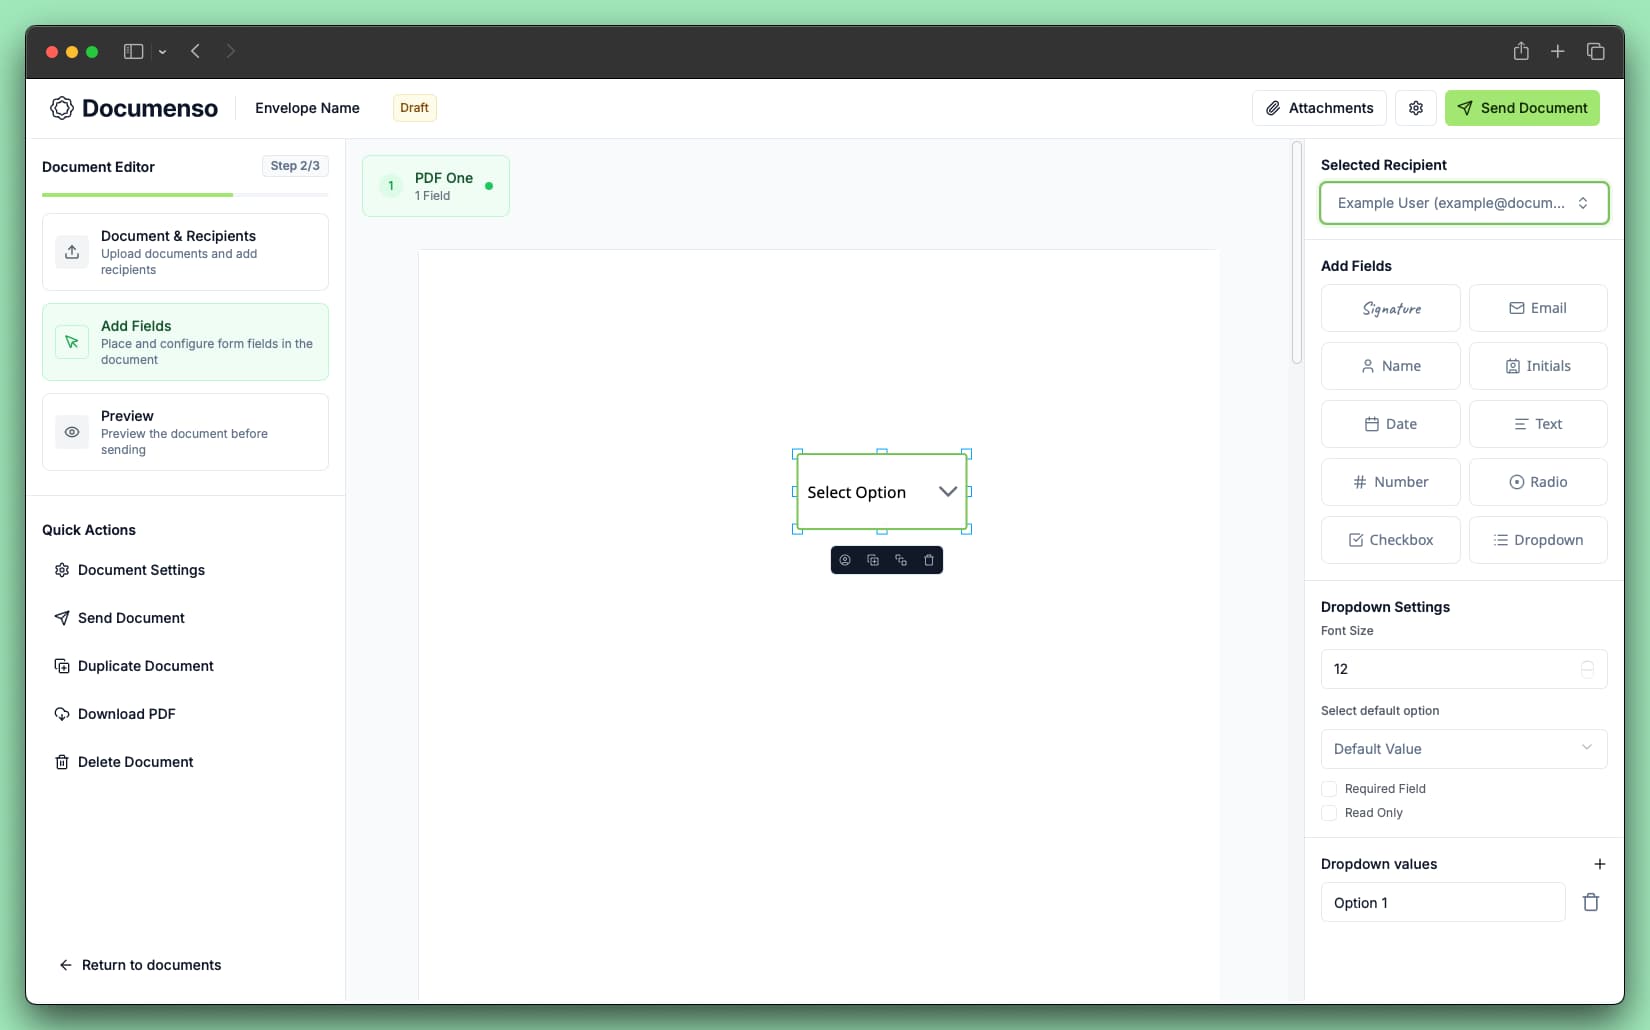Click the Documenso logo icon
This screenshot has height=1030, width=1650.
coord(62,107)
